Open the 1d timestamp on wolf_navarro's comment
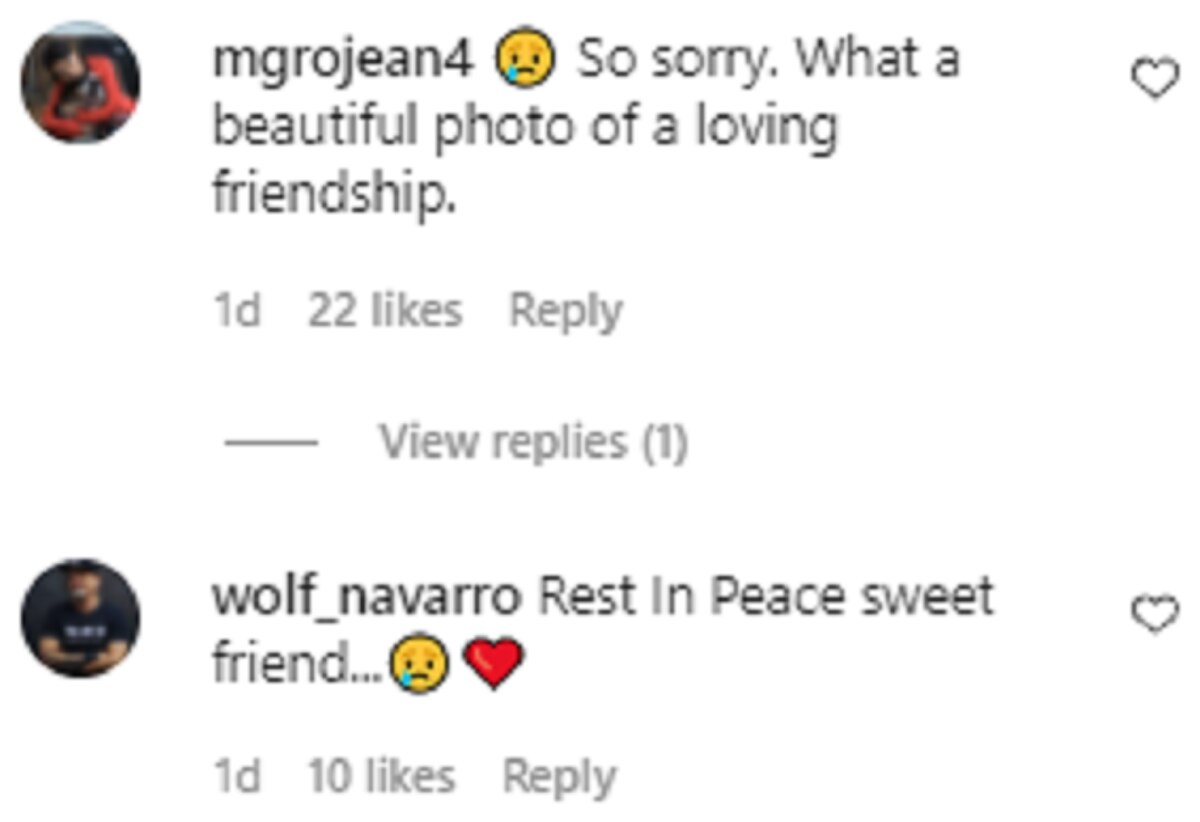1200x822 pixels. pyautogui.click(x=237, y=777)
